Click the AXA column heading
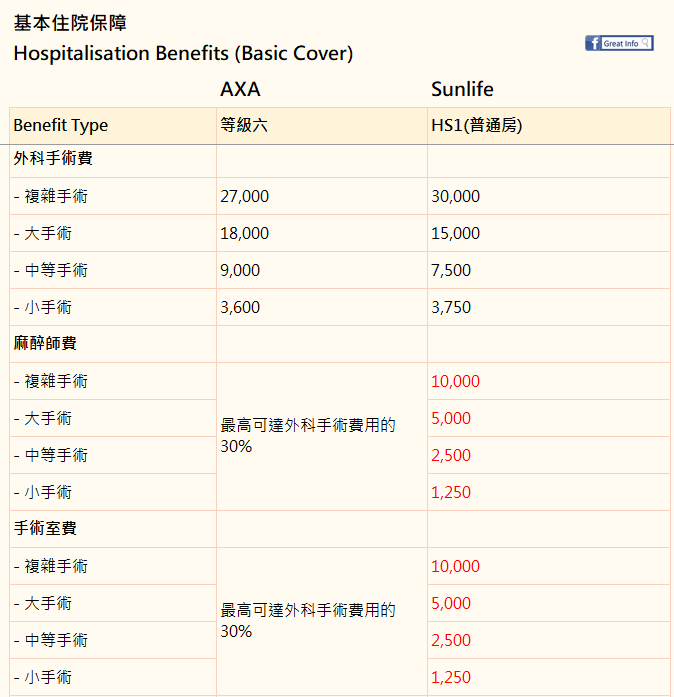Viewport: 674px width, 697px height. click(240, 89)
